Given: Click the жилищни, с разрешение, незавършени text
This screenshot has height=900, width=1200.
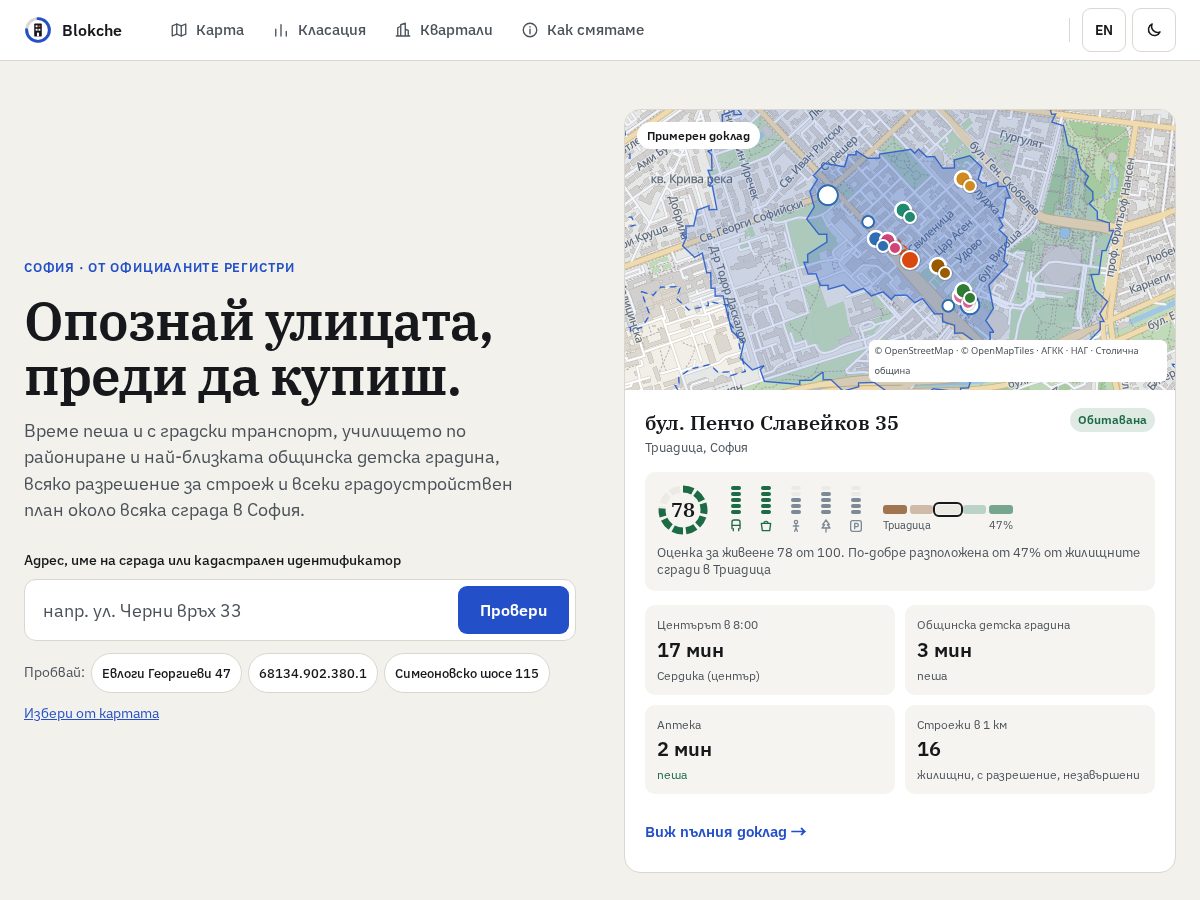Looking at the screenshot, I should click(x=1029, y=775).
